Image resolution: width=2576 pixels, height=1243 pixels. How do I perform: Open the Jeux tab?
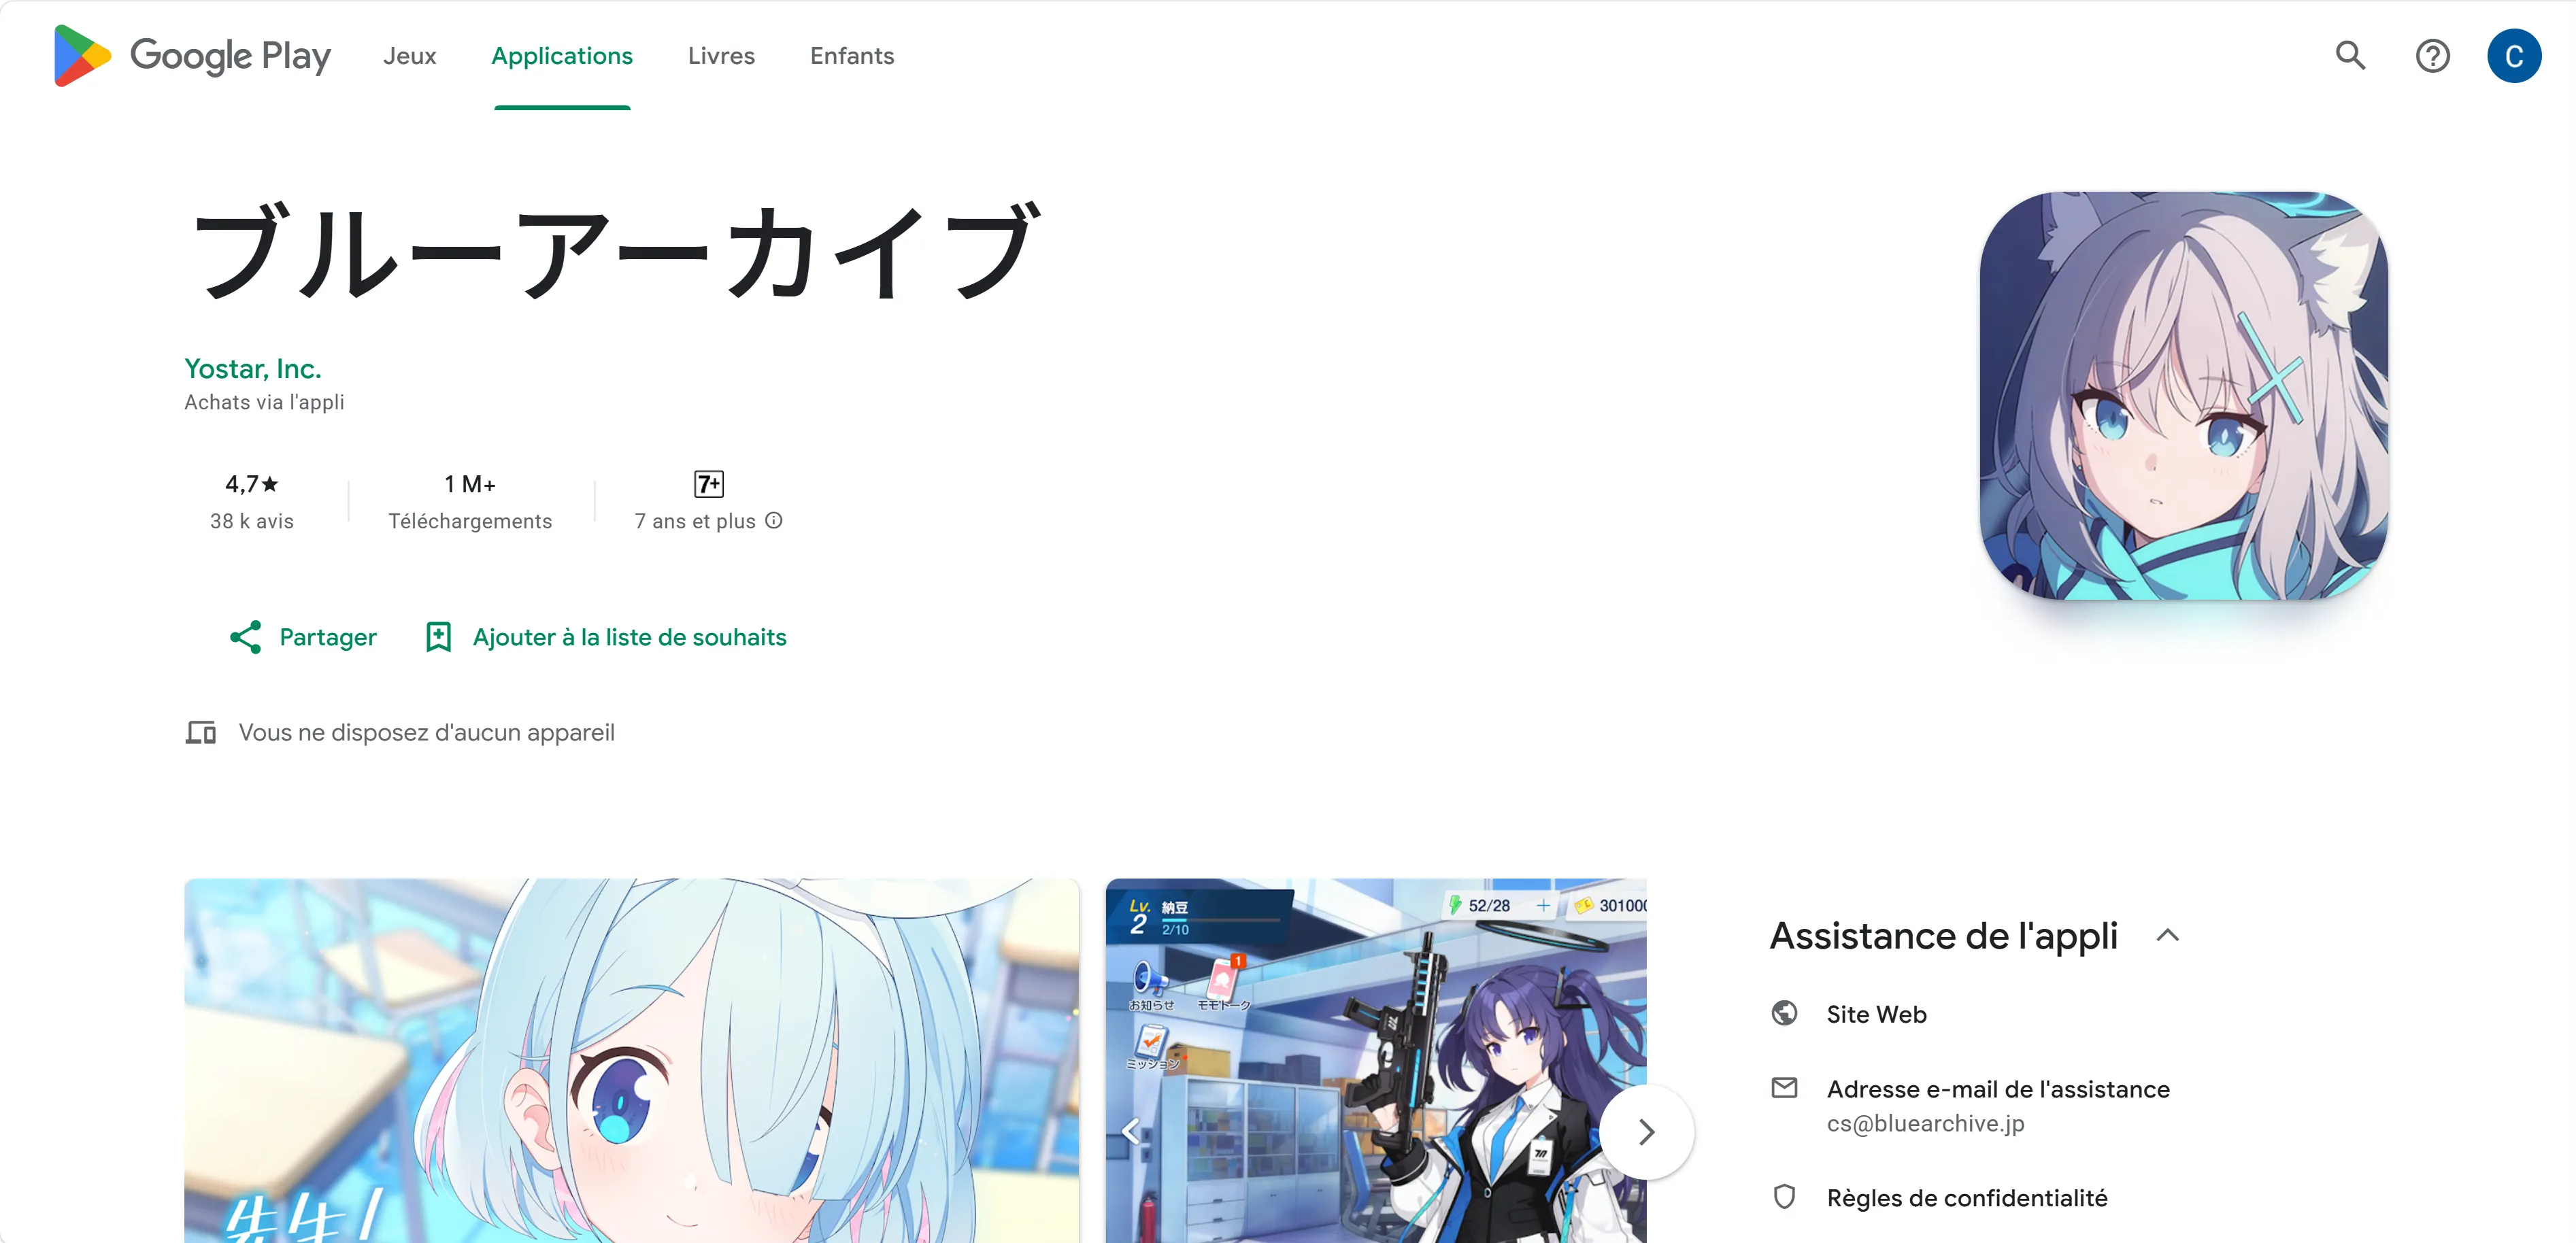click(x=409, y=56)
